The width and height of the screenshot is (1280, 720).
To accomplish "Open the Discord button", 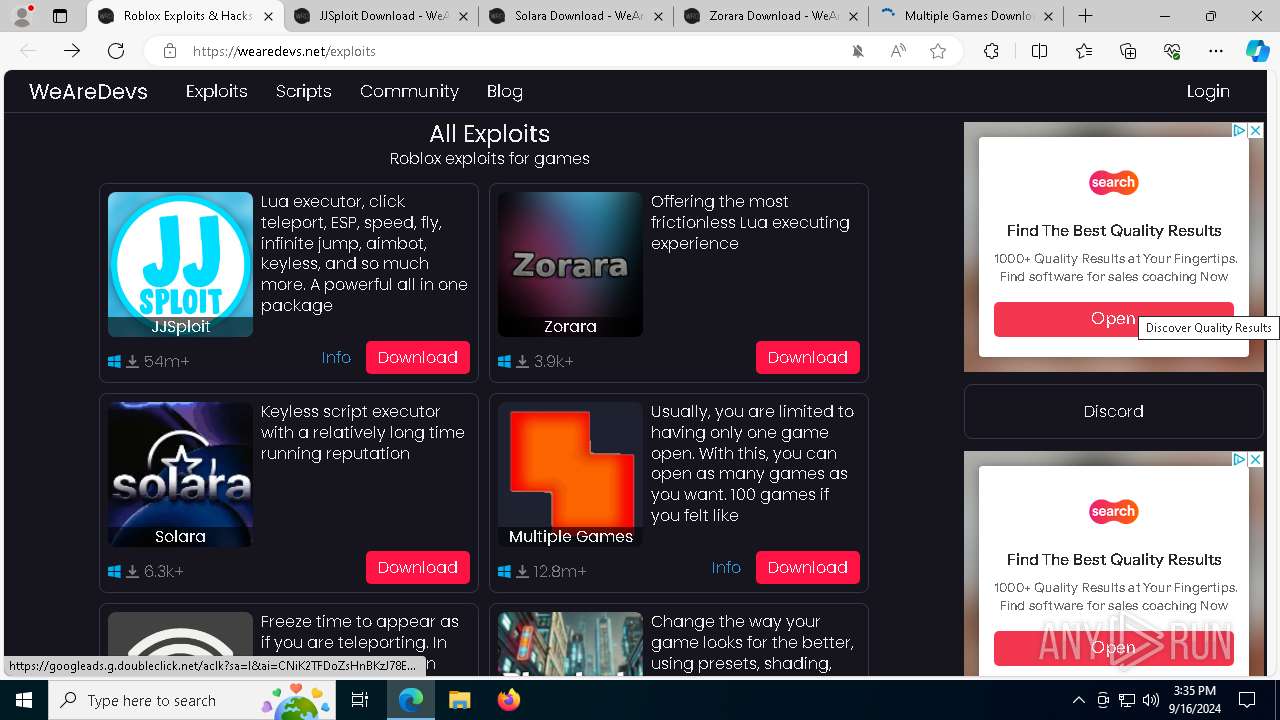I will [1114, 411].
